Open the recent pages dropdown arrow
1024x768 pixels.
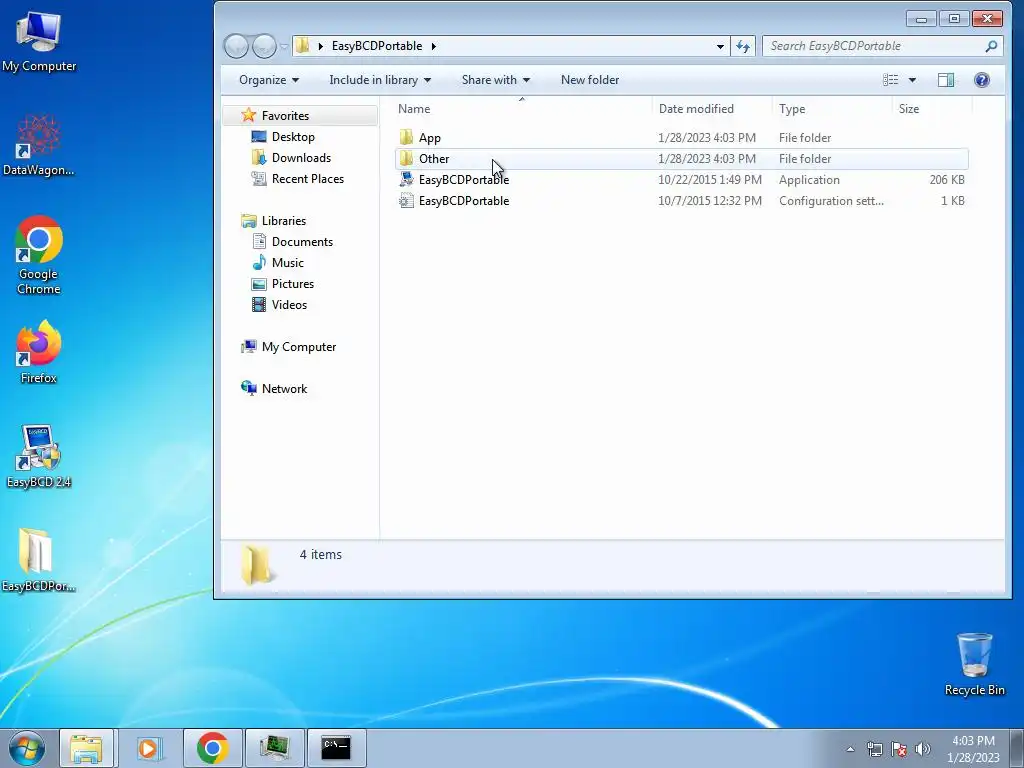284,46
